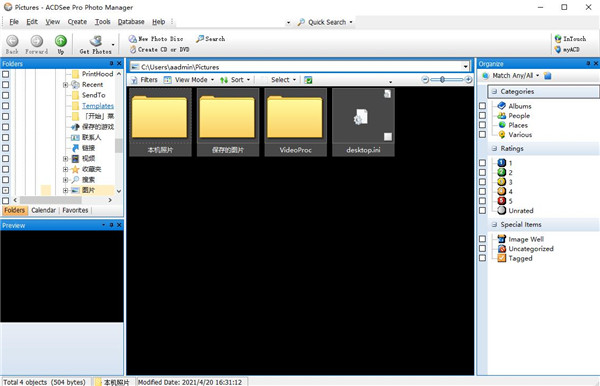Collapse the Categories section
Image resolution: width=600 pixels, height=386 pixels.
(x=494, y=91)
